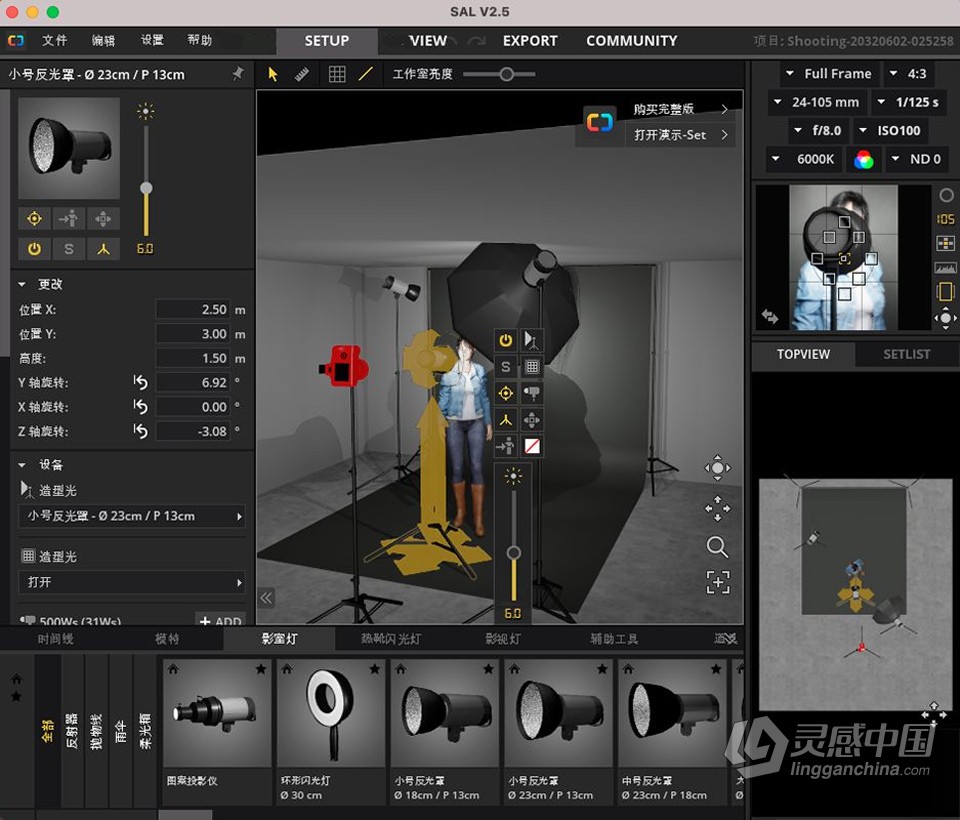The width and height of the screenshot is (960, 820).
Task: Toggle the red no-light icon in floating toolbar
Action: coord(531,446)
